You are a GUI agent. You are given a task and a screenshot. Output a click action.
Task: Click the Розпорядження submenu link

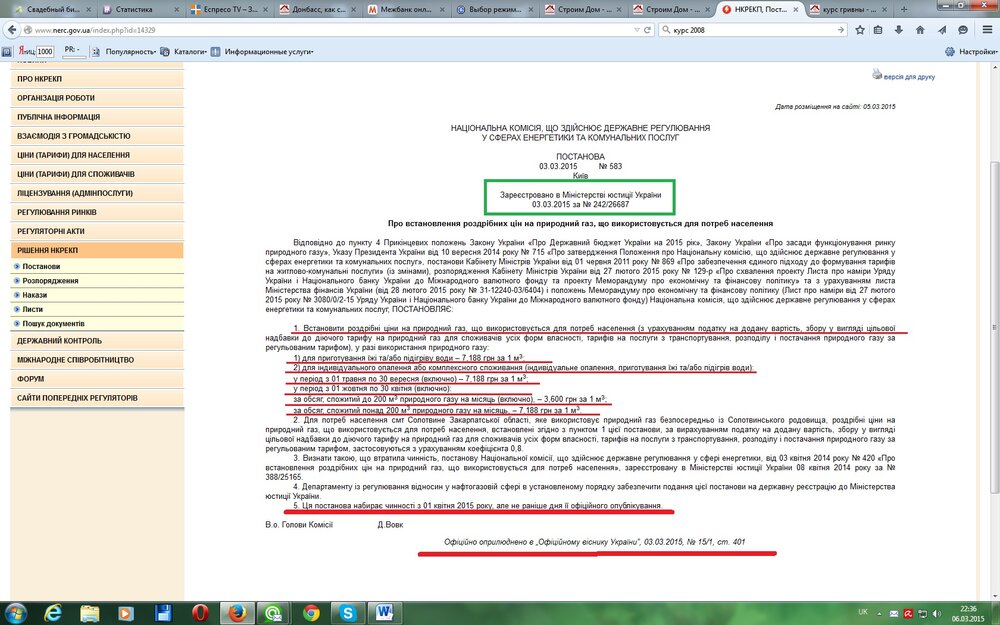[x=50, y=281]
